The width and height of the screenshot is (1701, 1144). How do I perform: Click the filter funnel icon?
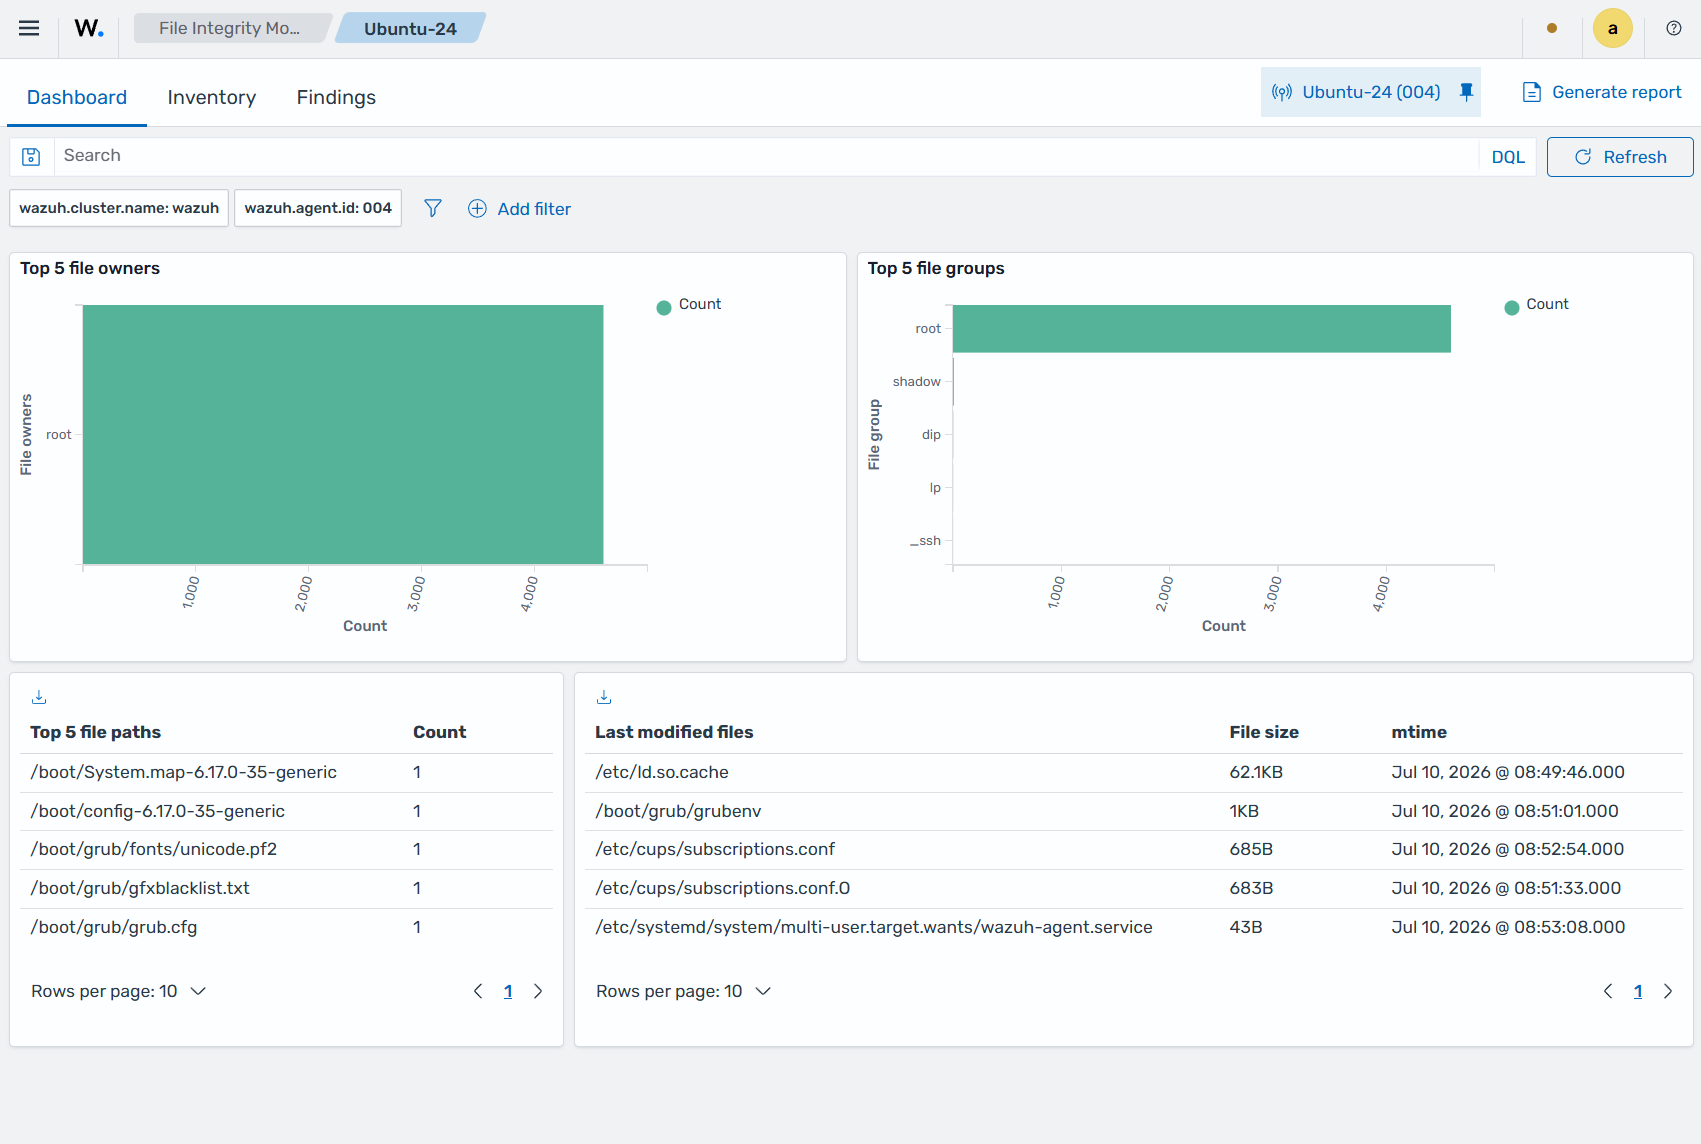(x=432, y=208)
